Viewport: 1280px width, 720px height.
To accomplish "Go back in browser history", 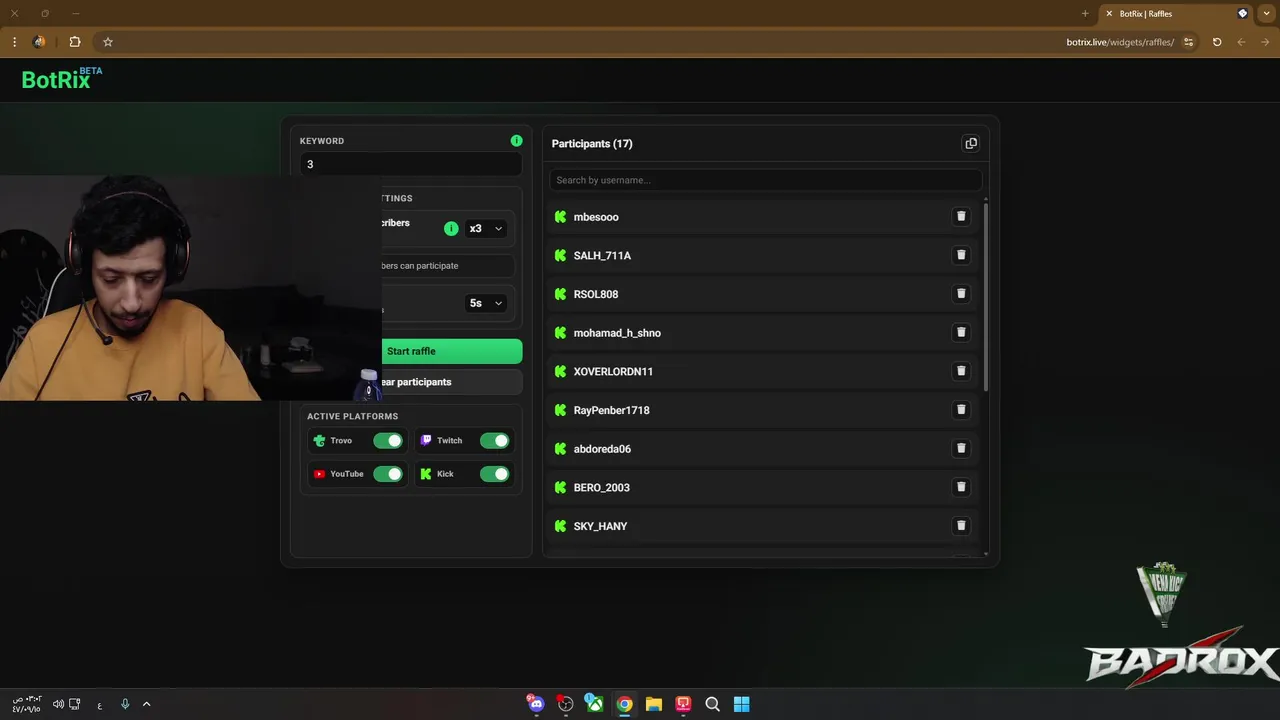I will pos(1265,42).
